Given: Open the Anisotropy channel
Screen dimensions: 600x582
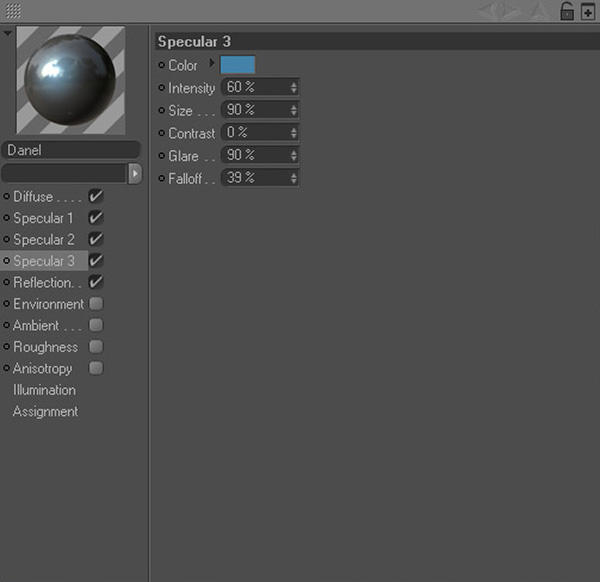Looking at the screenshot, I should 42,368.
